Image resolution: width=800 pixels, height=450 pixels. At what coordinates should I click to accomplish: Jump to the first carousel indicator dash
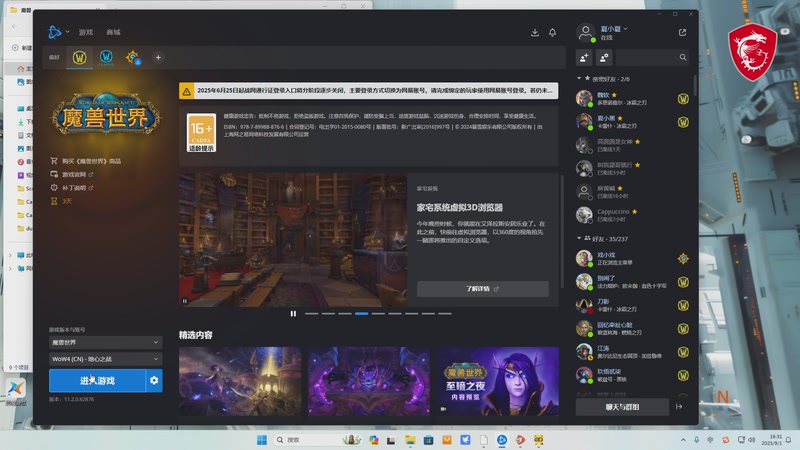pos(311,313)
